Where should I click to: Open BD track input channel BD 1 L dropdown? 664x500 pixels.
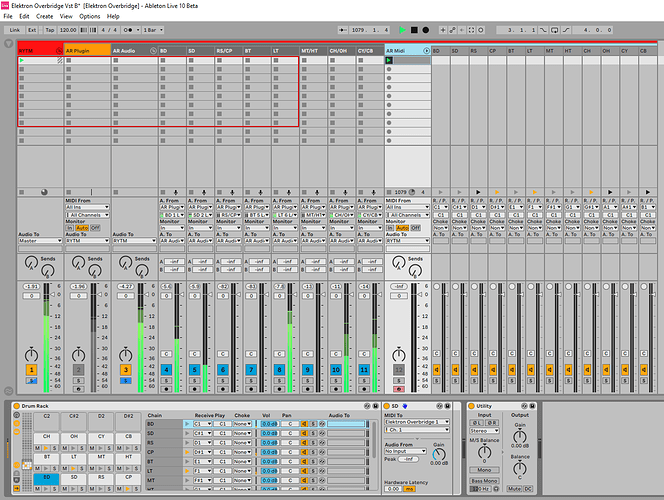[172, 215]
